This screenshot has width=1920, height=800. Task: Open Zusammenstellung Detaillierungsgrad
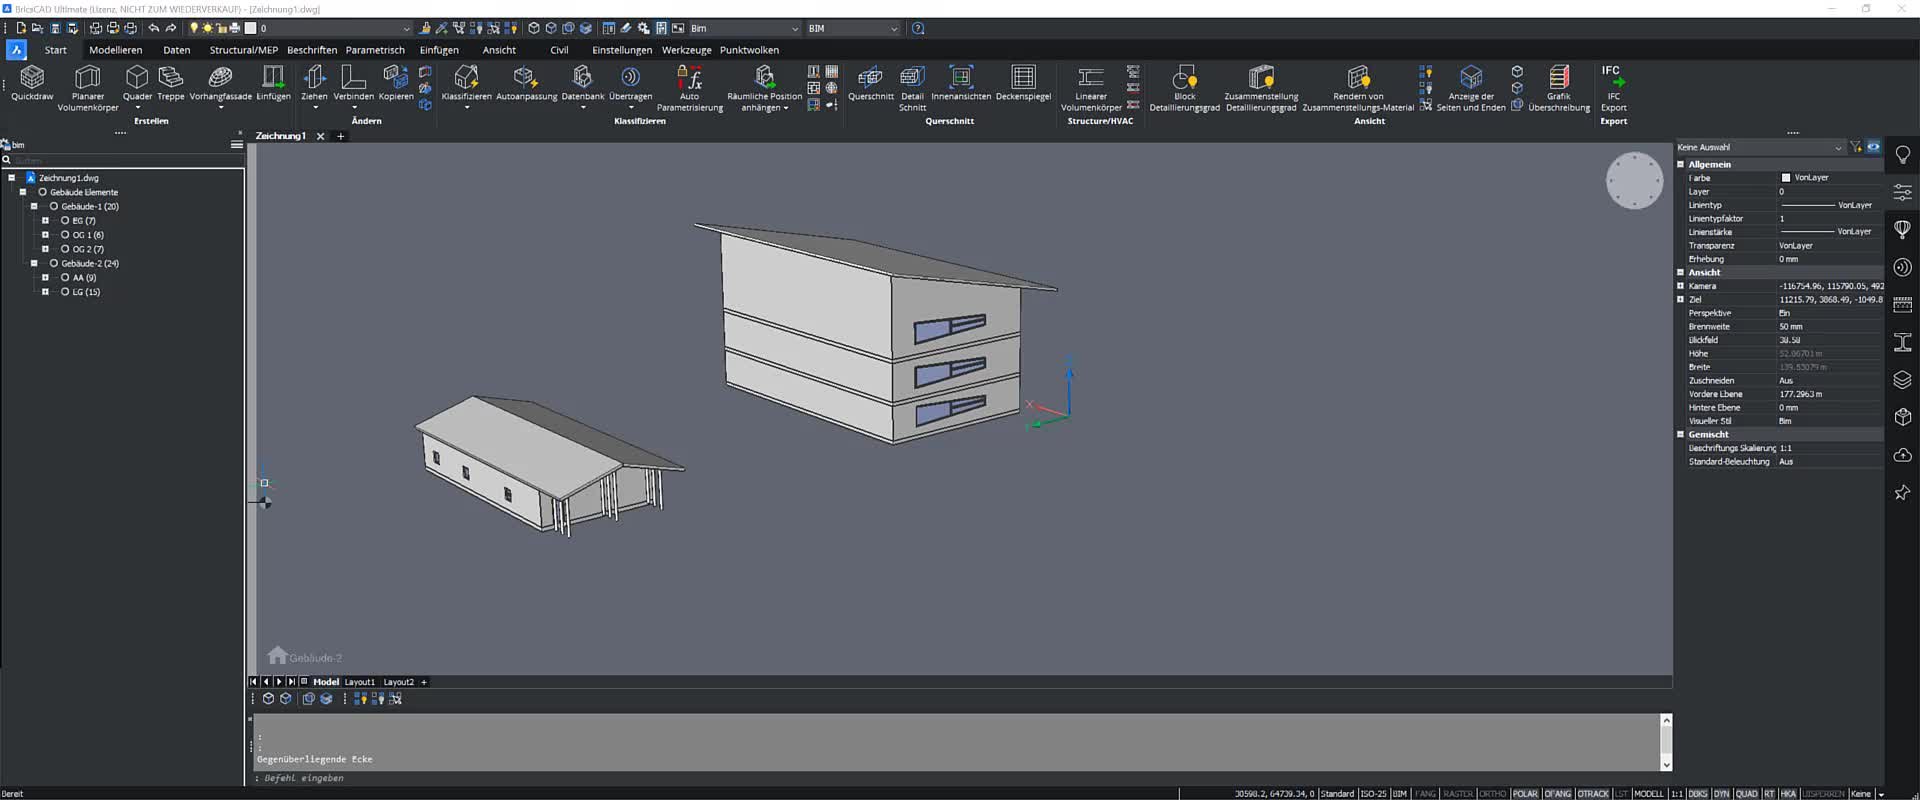pos(1260,88)
